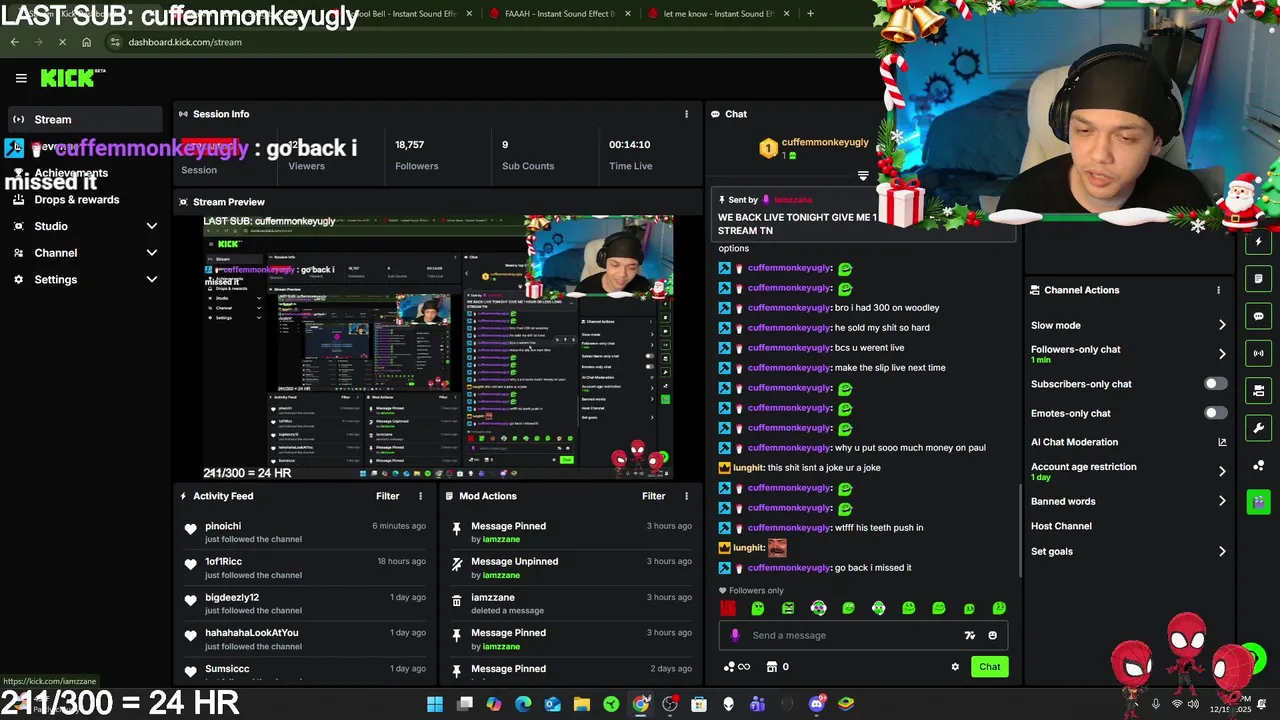Screen dimensions: 1280x720
Task: Click the green clapperboard sidebar icon
Action: tap(1259, 502)
